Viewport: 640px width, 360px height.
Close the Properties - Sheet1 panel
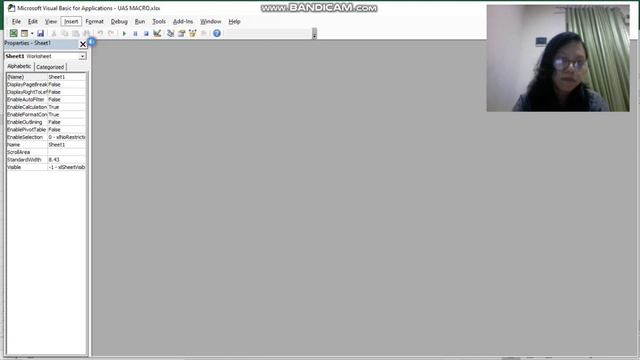pos(83,44)
